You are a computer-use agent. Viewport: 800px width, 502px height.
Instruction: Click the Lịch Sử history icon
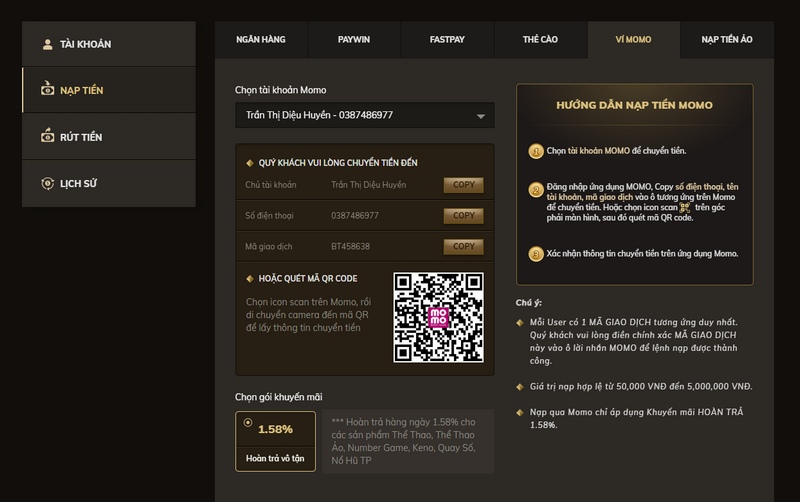tap(47, 184)
